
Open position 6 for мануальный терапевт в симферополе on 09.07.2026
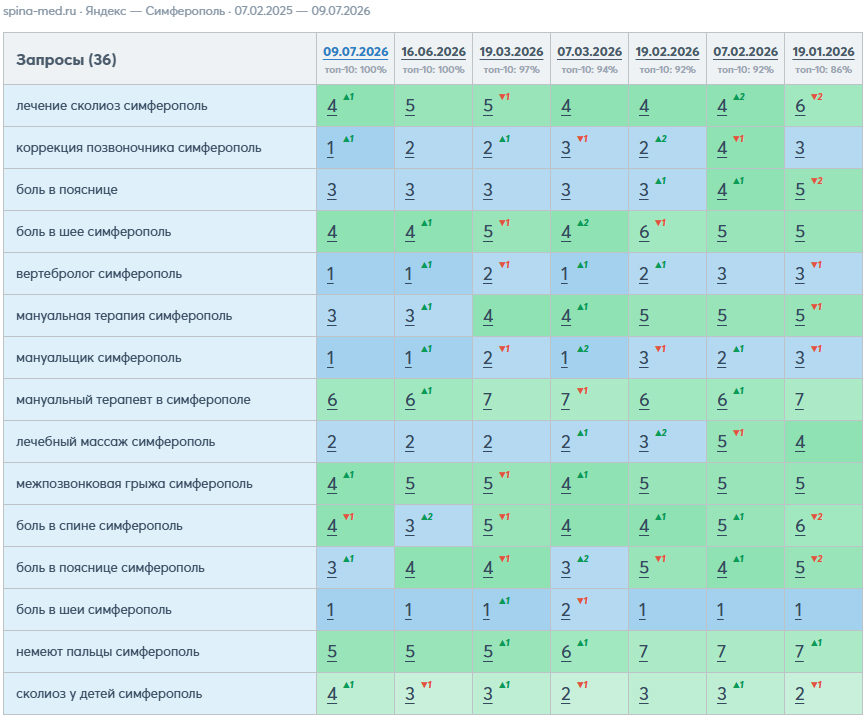pyautogui.click(x=332, y=400)
